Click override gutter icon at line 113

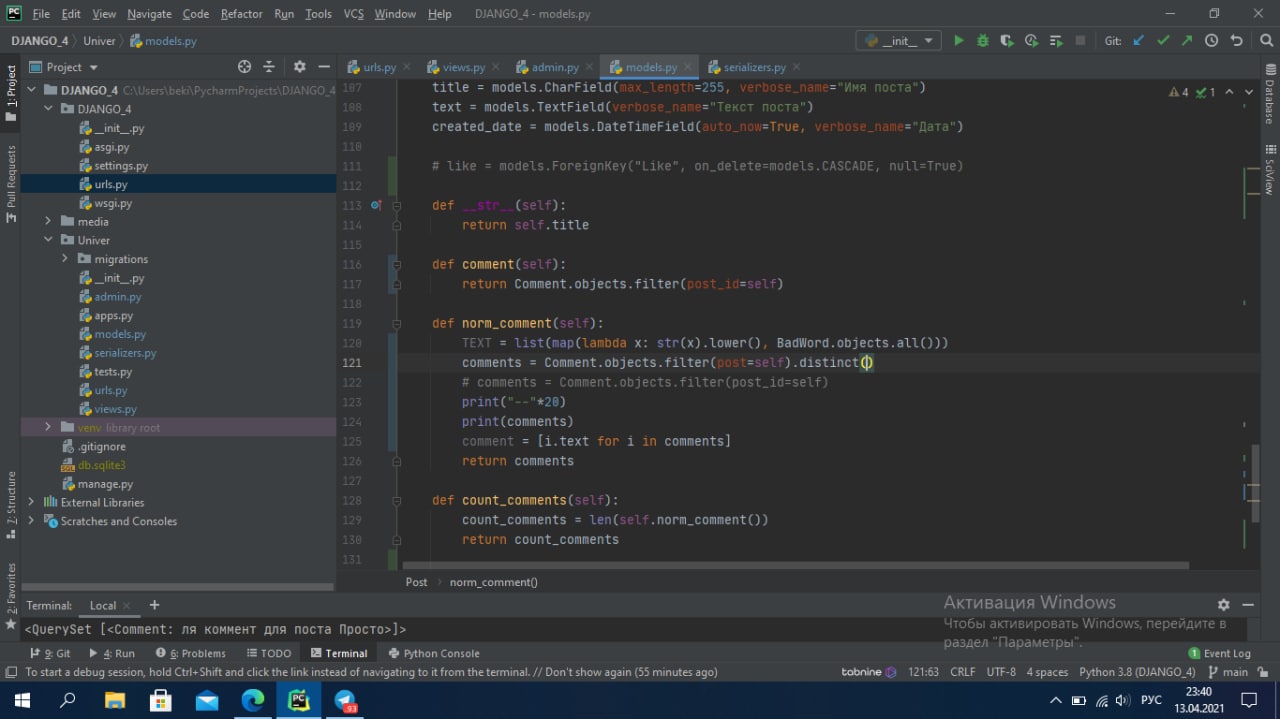click(x=376, y=205)
